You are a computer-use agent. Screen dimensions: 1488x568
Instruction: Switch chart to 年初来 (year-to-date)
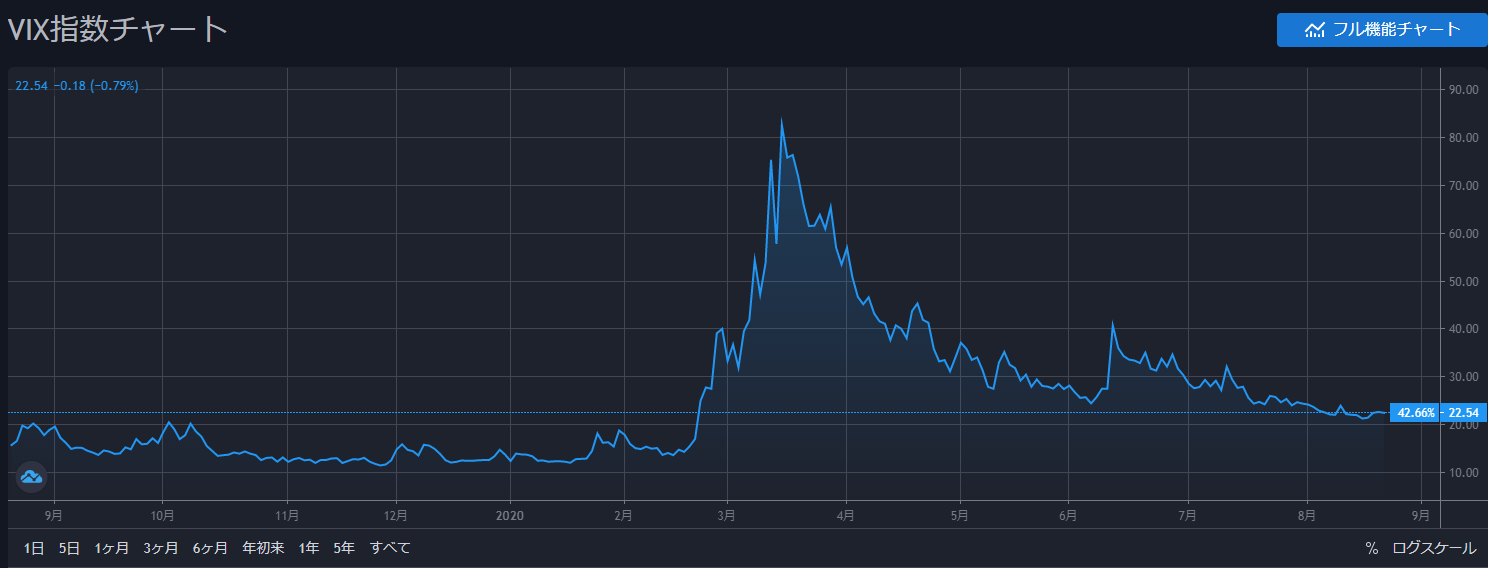(263, 548)
